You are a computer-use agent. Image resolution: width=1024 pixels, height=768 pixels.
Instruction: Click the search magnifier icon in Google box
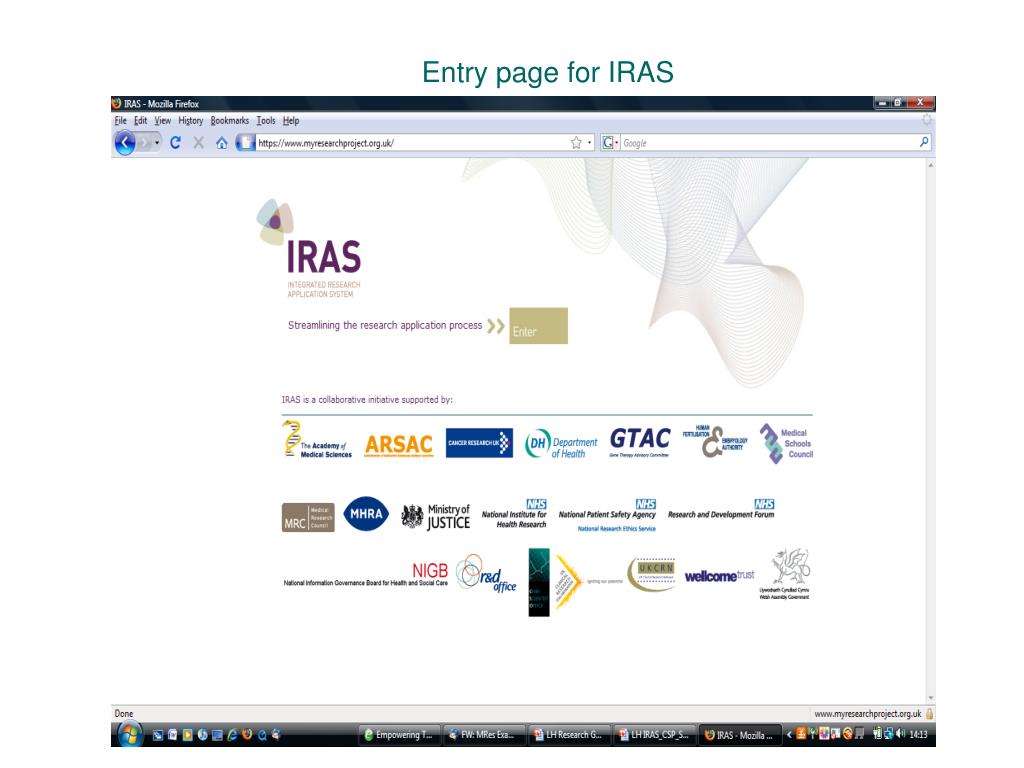click(924, 142)
